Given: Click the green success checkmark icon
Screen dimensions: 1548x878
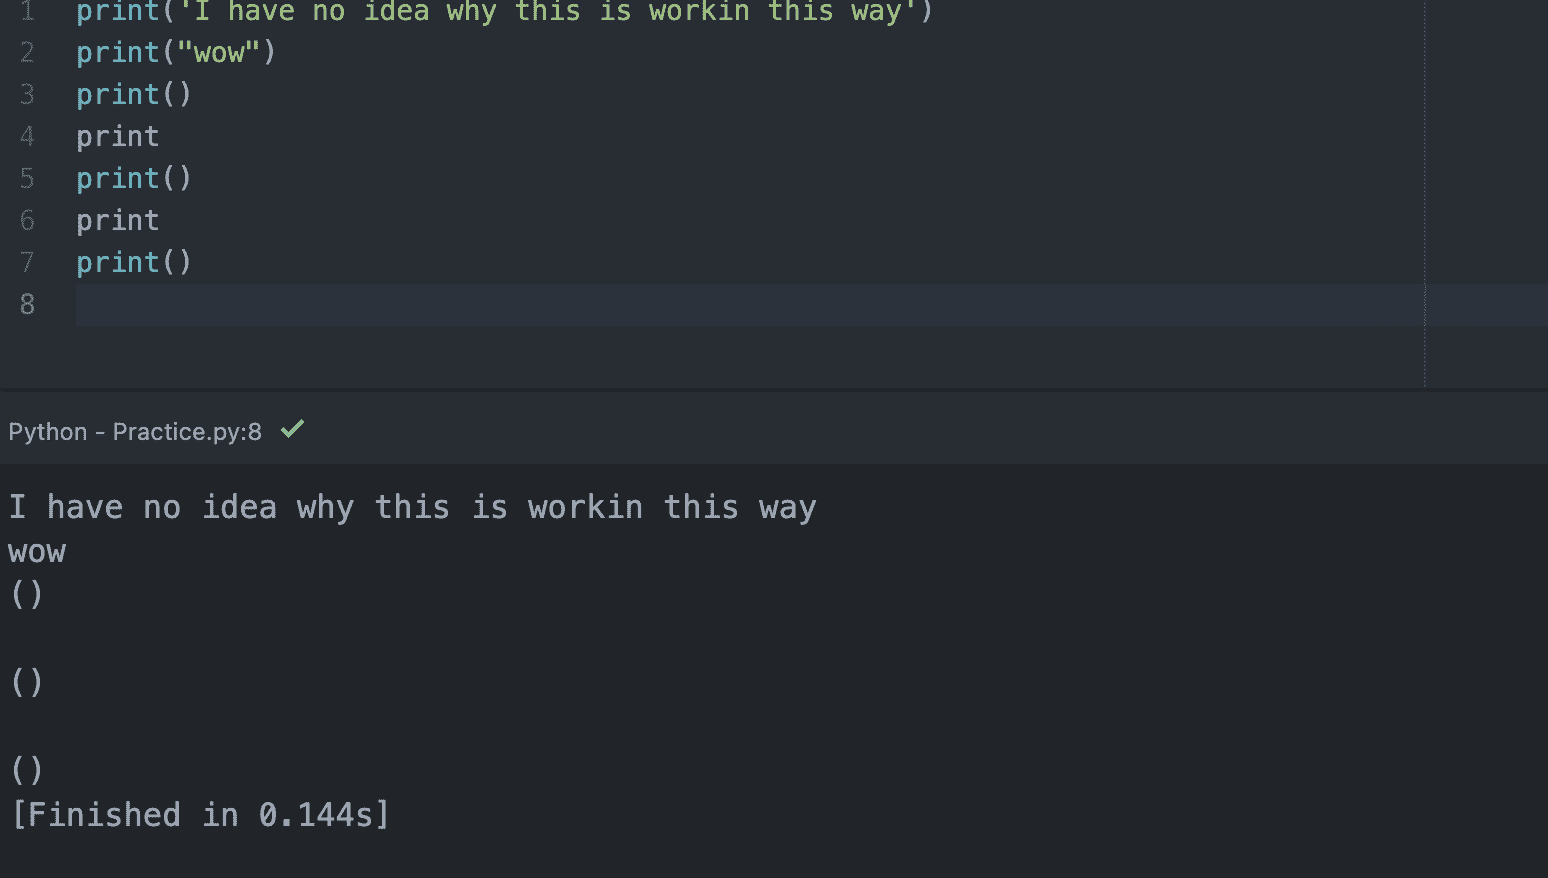Looking at the screenshot, I should click(292, 430).
